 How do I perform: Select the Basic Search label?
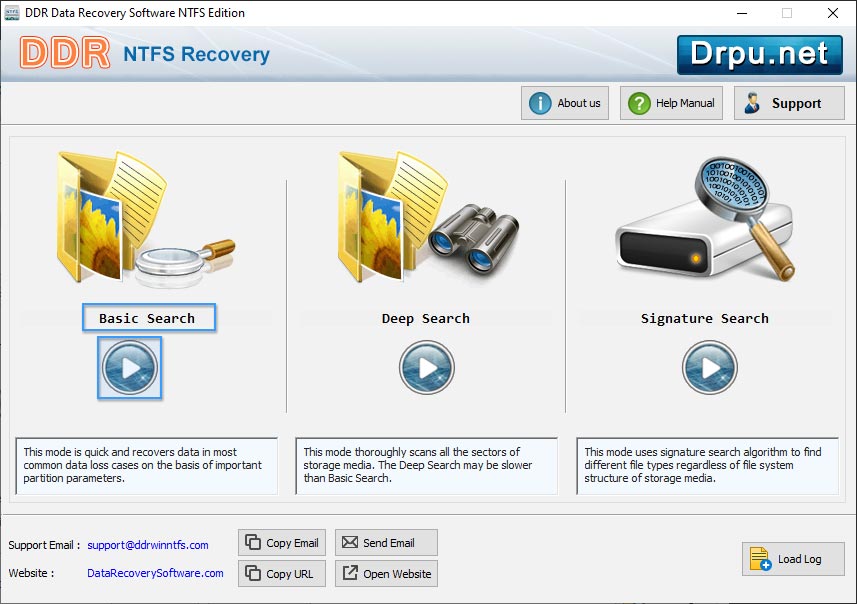click(x=149, y=318)
